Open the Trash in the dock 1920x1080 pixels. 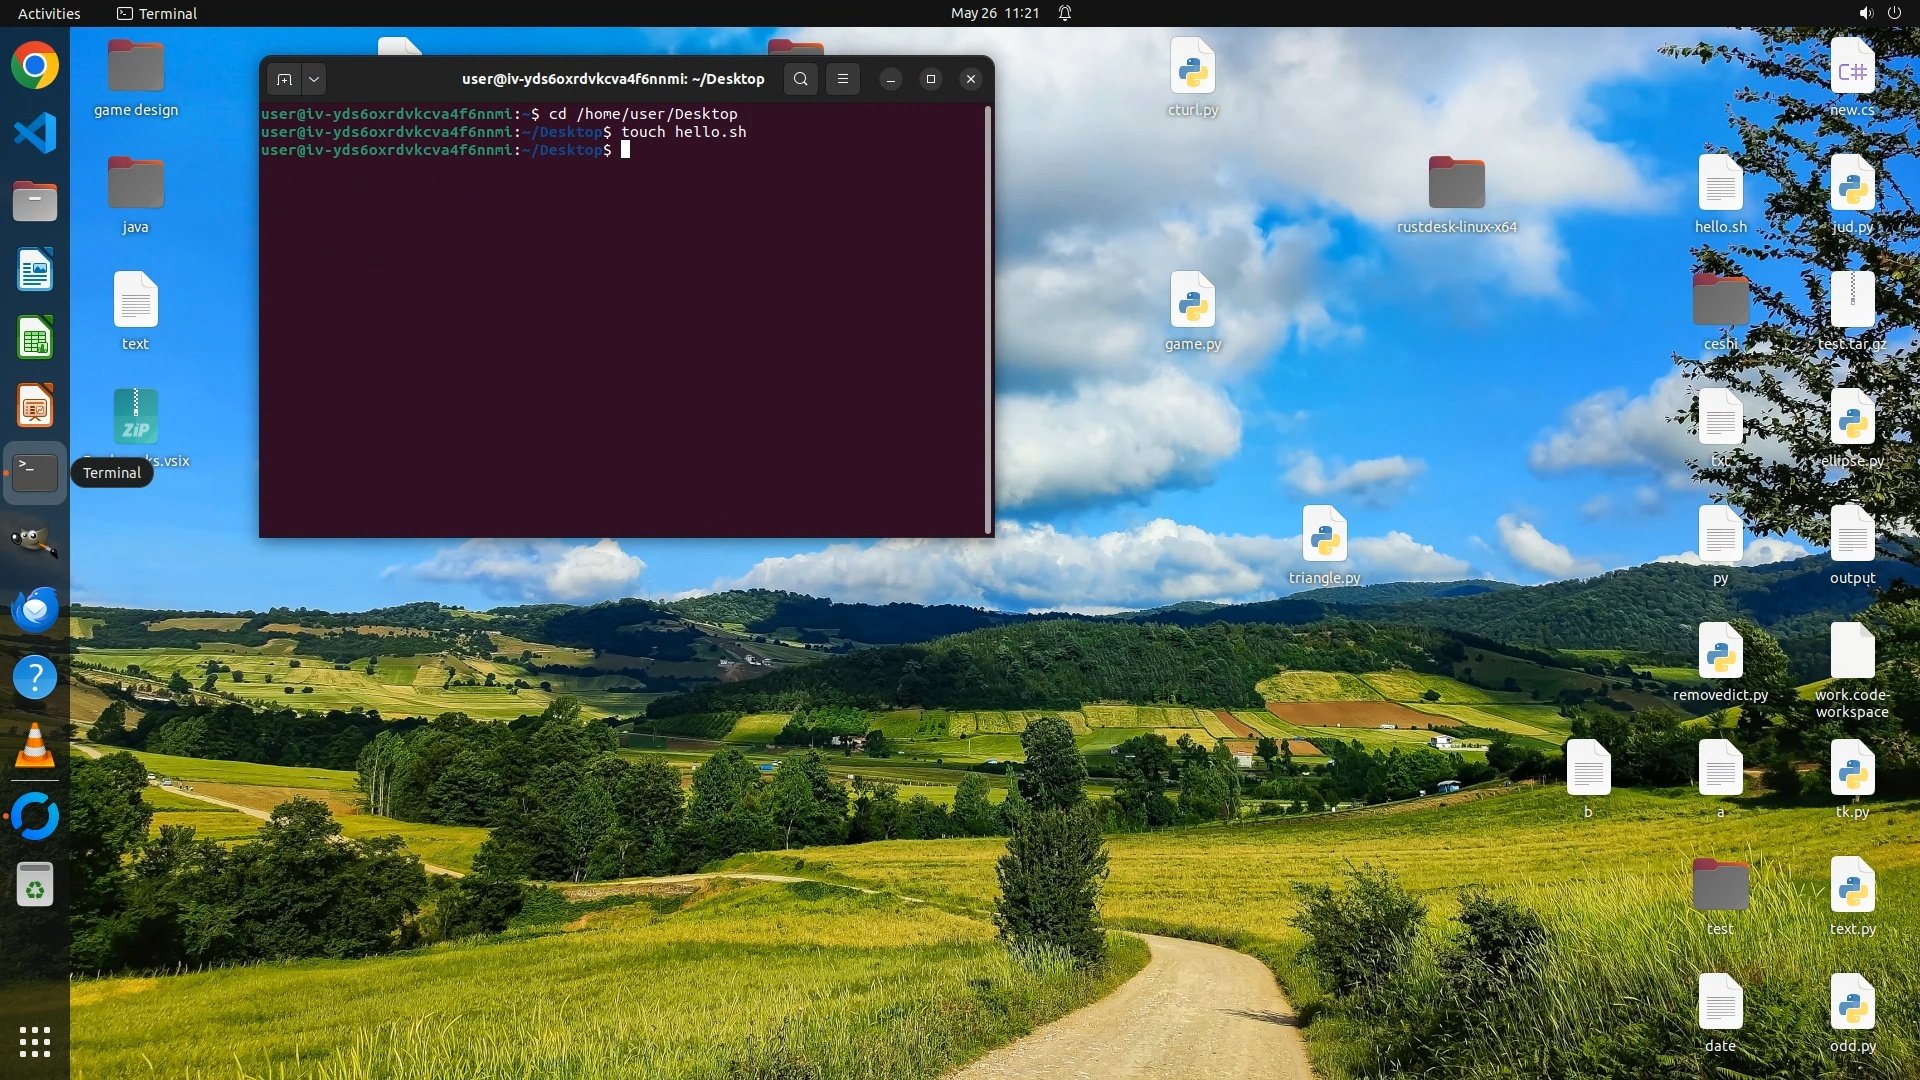35,885
